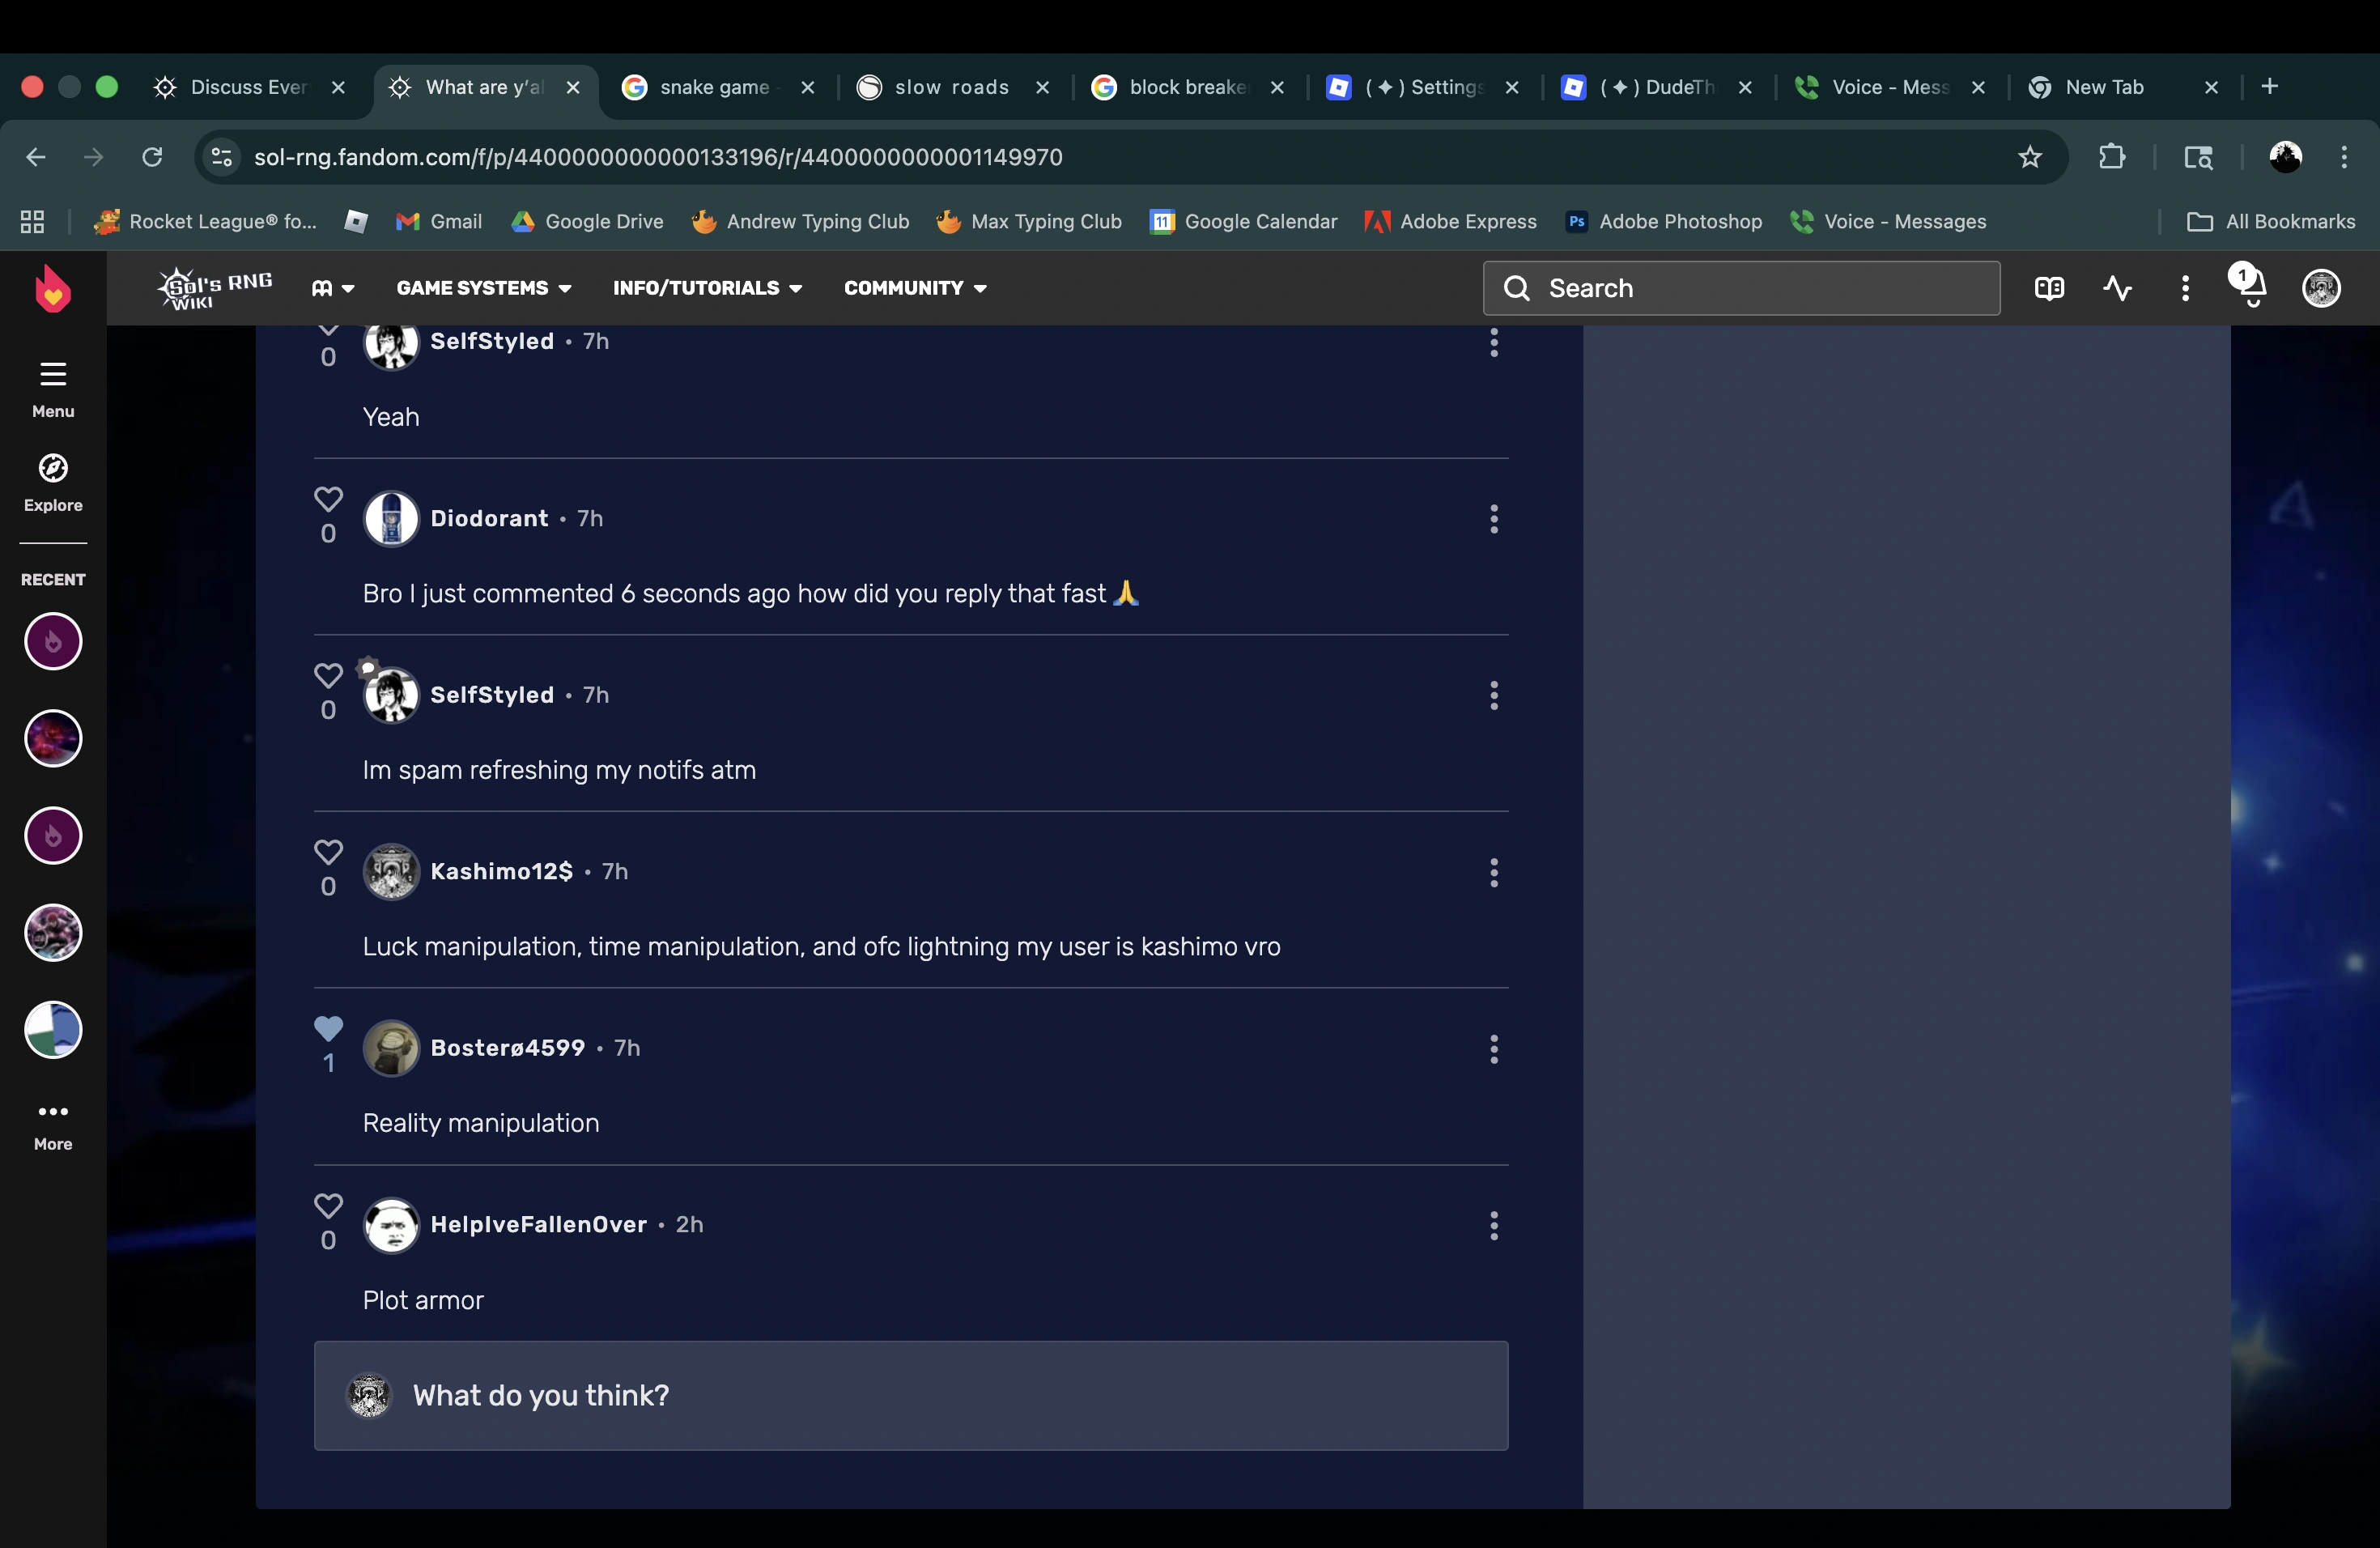Open Kashimo12$ user profile link
Screen dimensions: 2380x1548
[x=501, y=871]
